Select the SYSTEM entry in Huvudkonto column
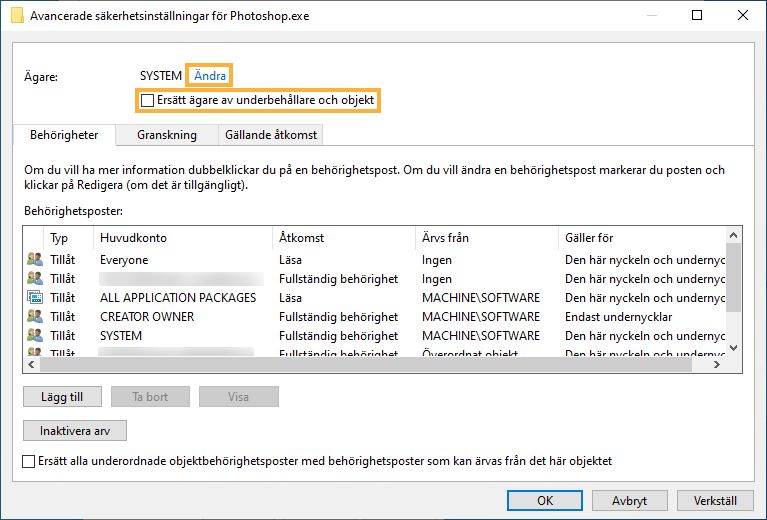 pyautogui.click(x=121, y=336)
